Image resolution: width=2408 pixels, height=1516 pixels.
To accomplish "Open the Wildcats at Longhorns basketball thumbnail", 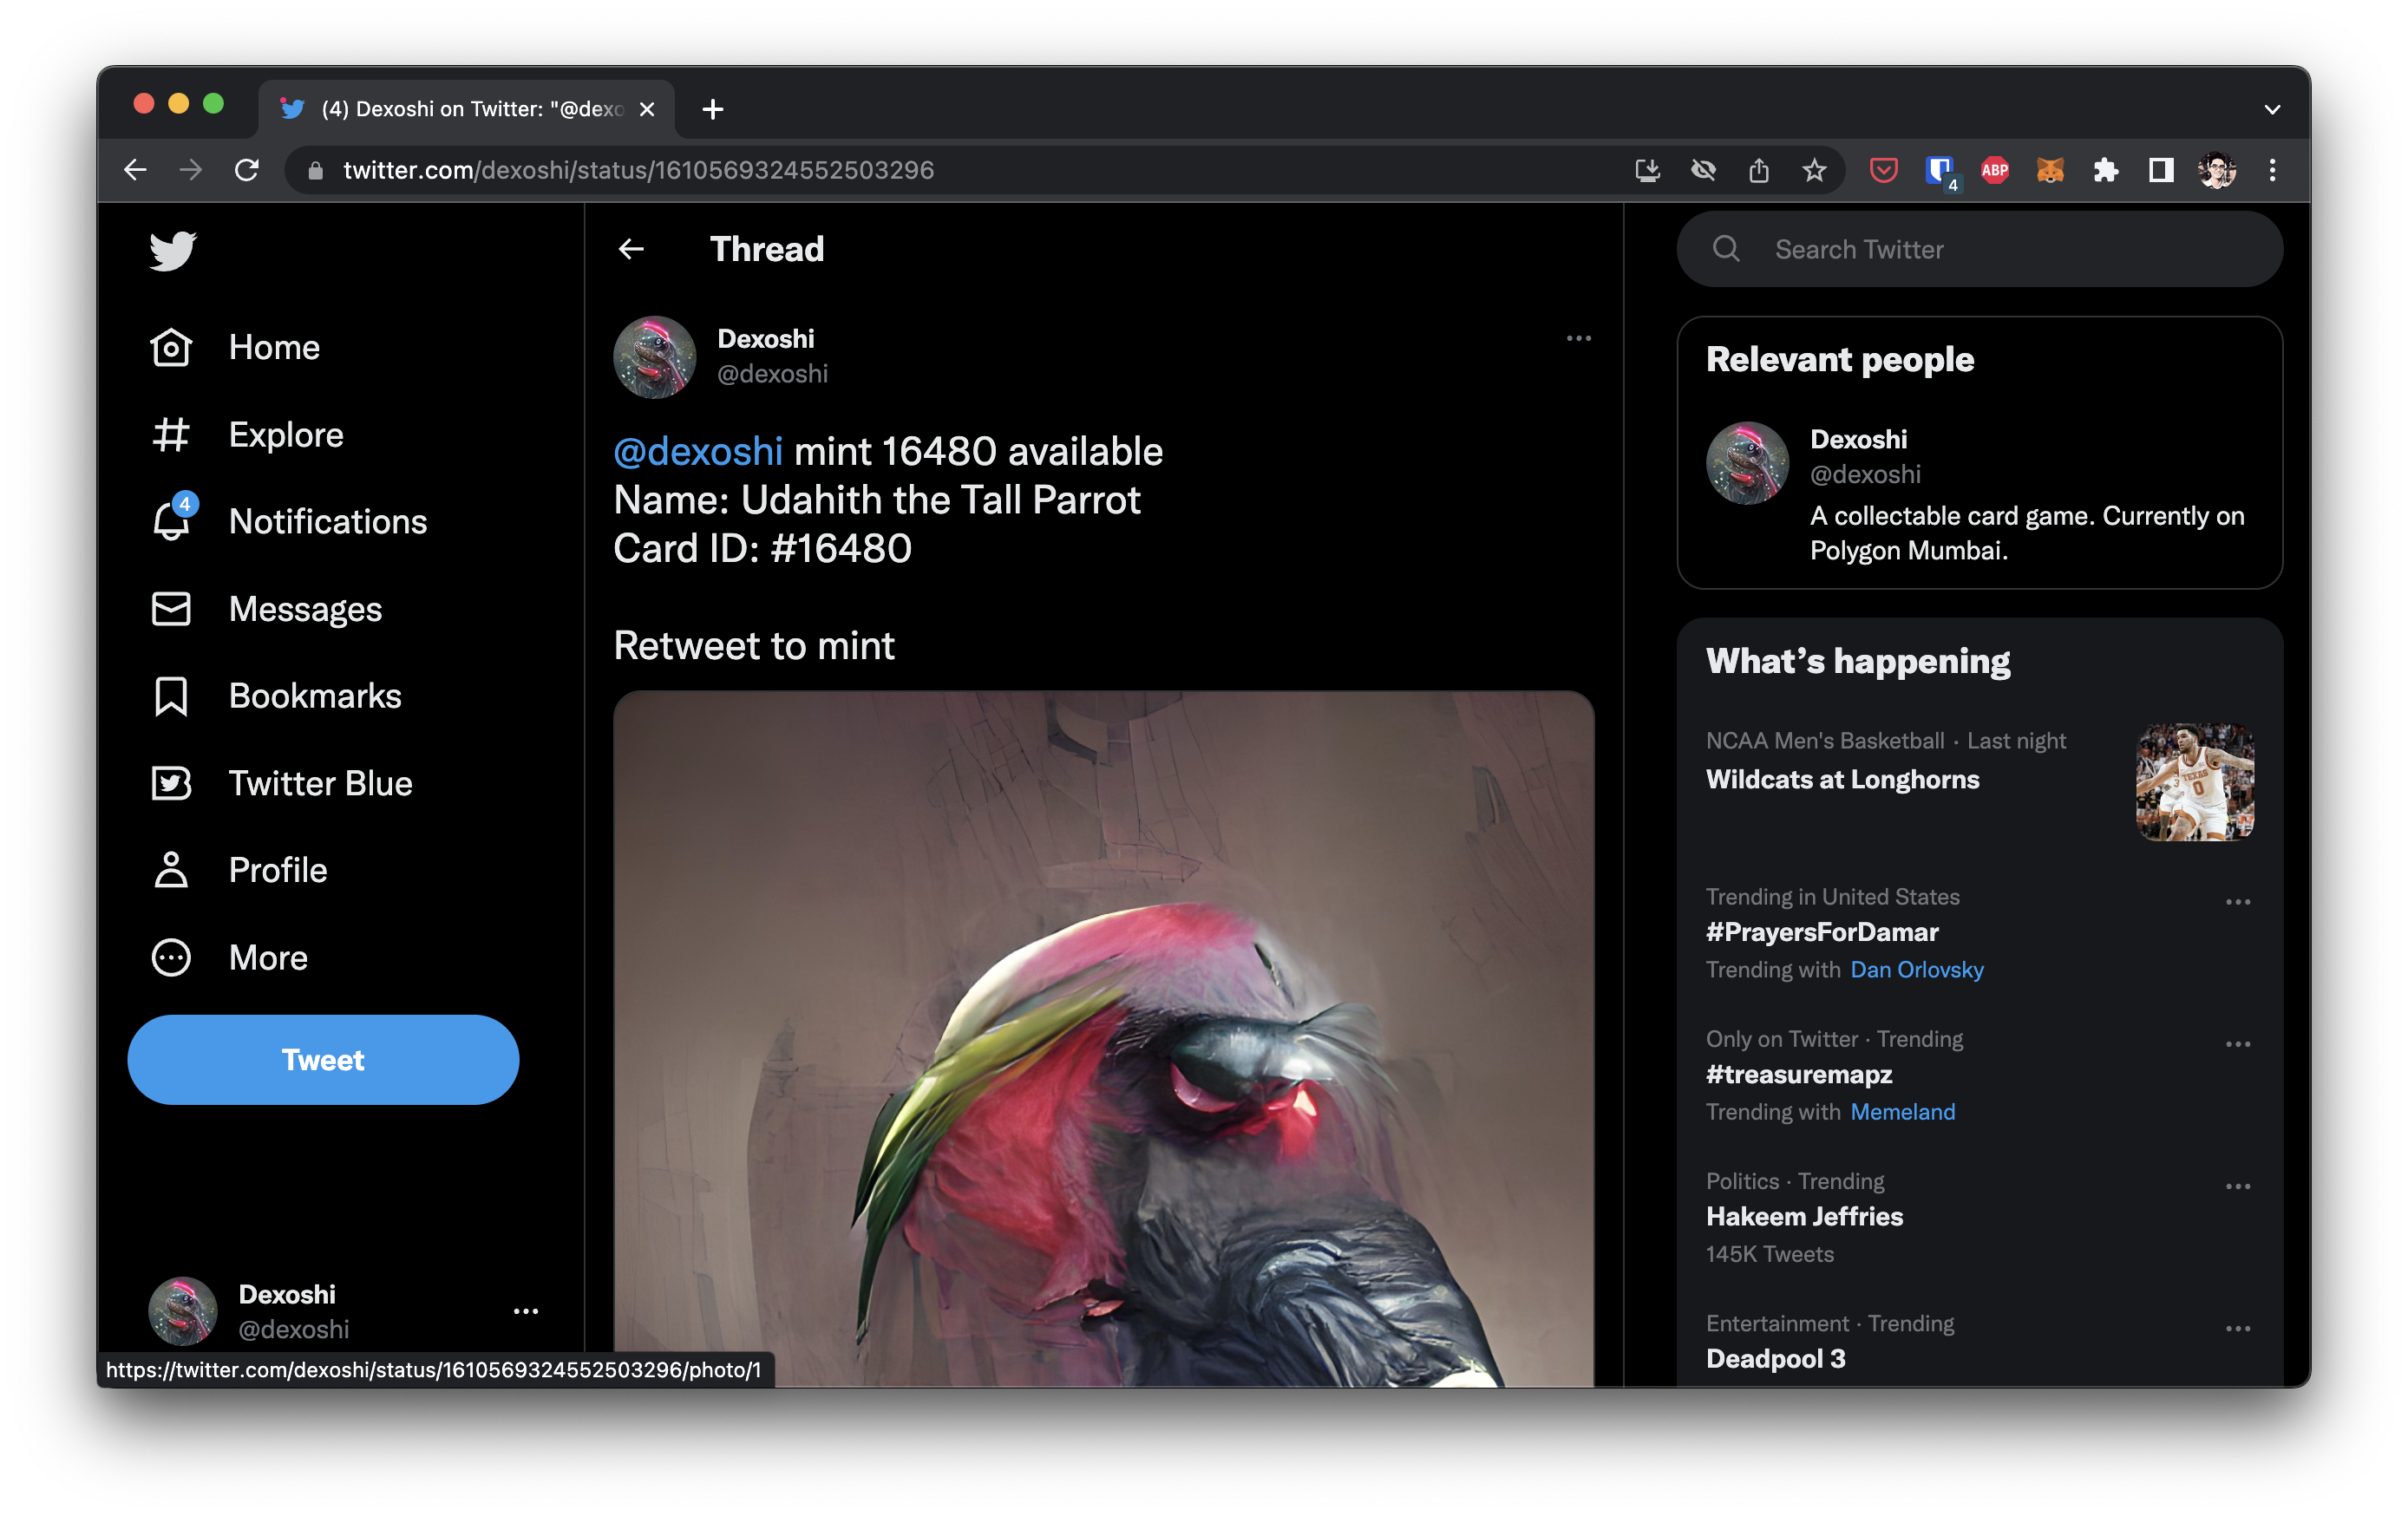I will pyautogui.click(x=2195, y=782).
